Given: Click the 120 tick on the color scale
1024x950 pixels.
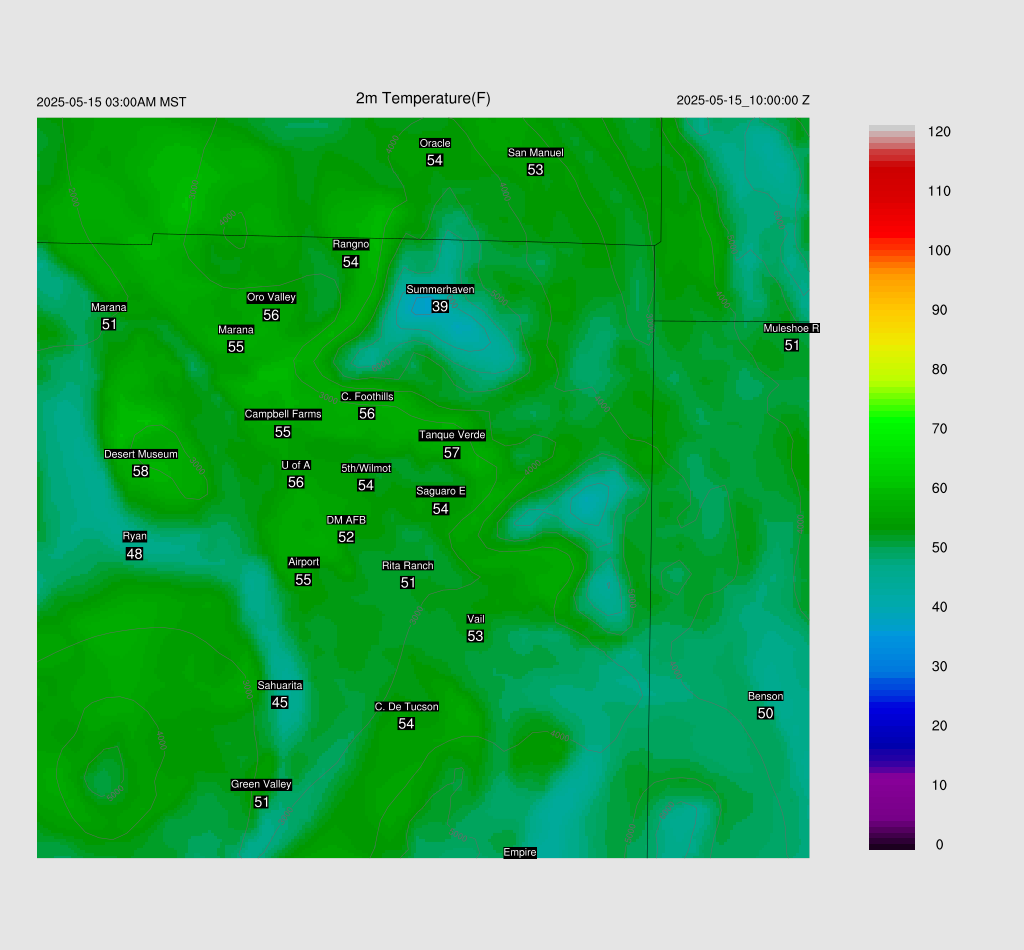Looking at the screenshot, I should 939,132.
